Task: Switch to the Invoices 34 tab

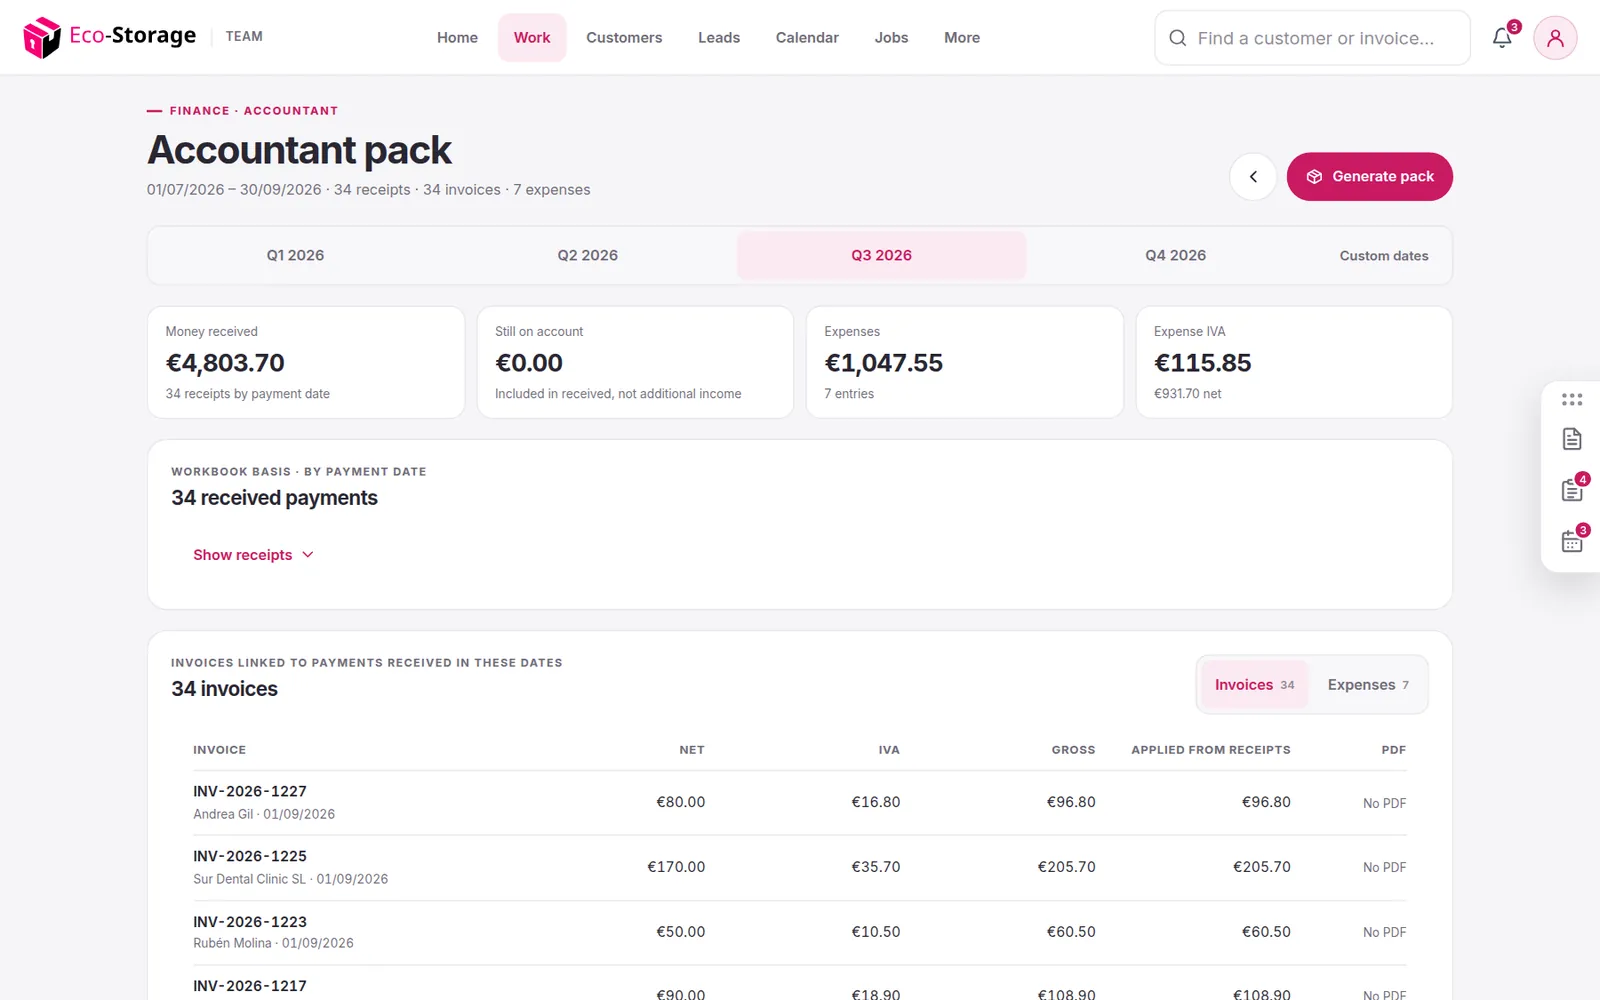Action: 1254,685
